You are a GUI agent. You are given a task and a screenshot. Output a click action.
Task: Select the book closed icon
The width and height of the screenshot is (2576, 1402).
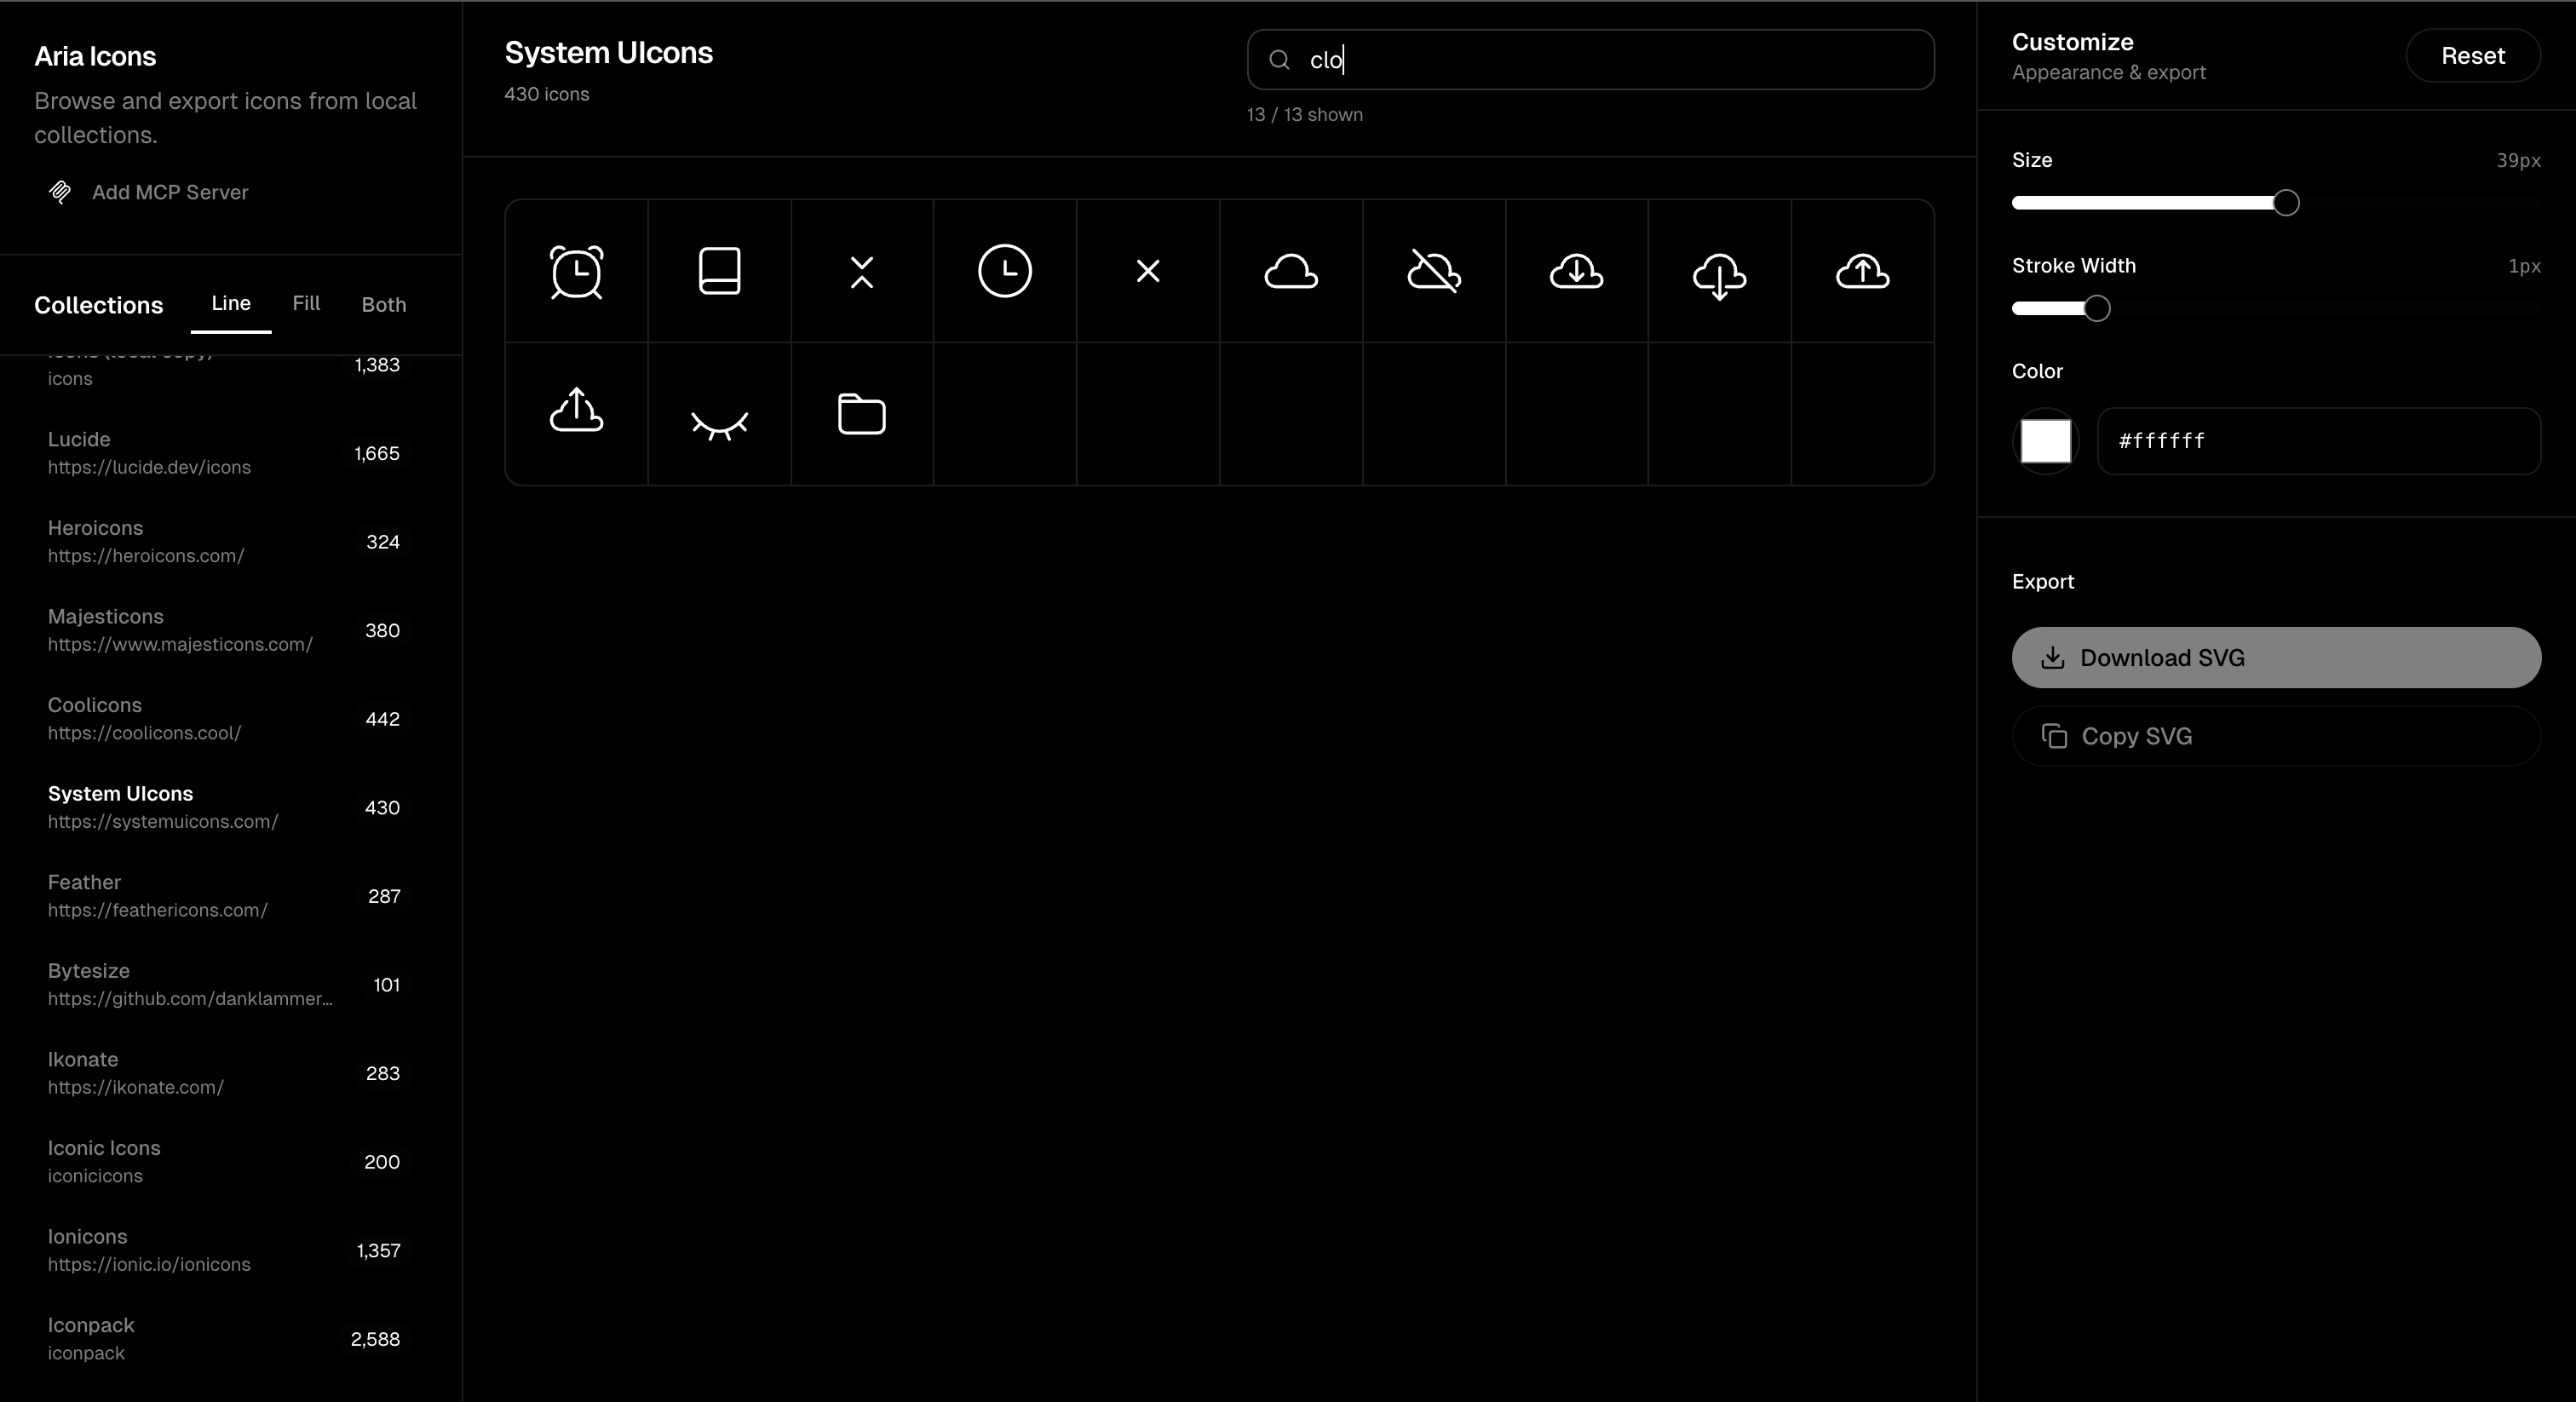click(719, 271)
